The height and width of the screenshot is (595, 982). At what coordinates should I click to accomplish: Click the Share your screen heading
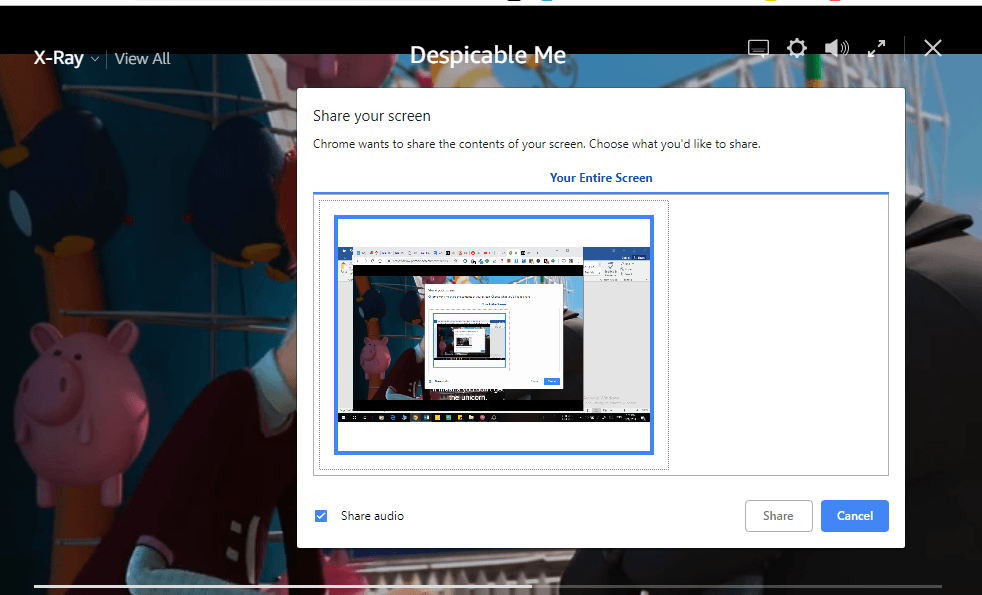[x=371, y=116]
